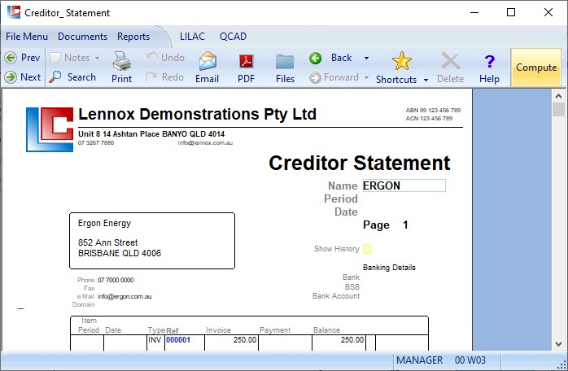
Task: Click 00 W03 in the status bar
Action: tap(470, 360)
